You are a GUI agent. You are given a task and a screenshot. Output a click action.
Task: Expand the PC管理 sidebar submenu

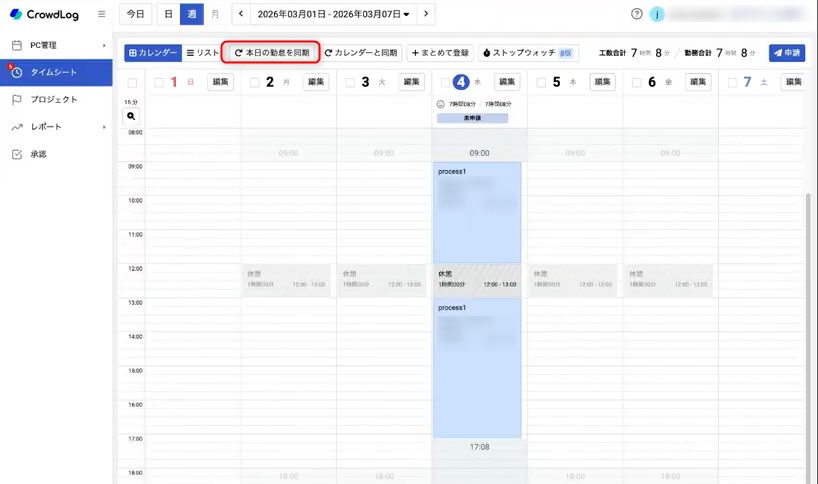[104, 45]
